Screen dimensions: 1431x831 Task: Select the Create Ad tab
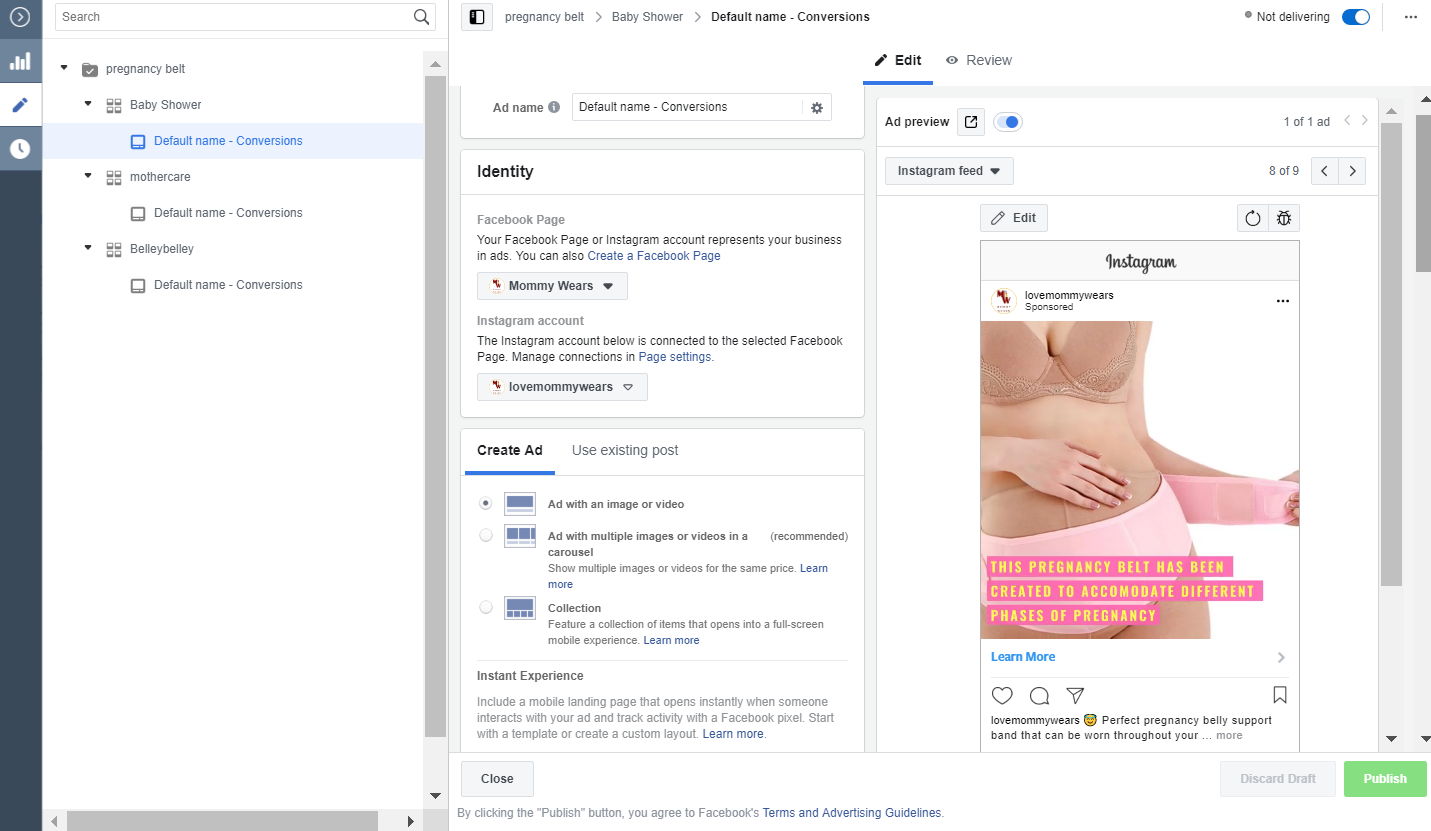(510, 451)
